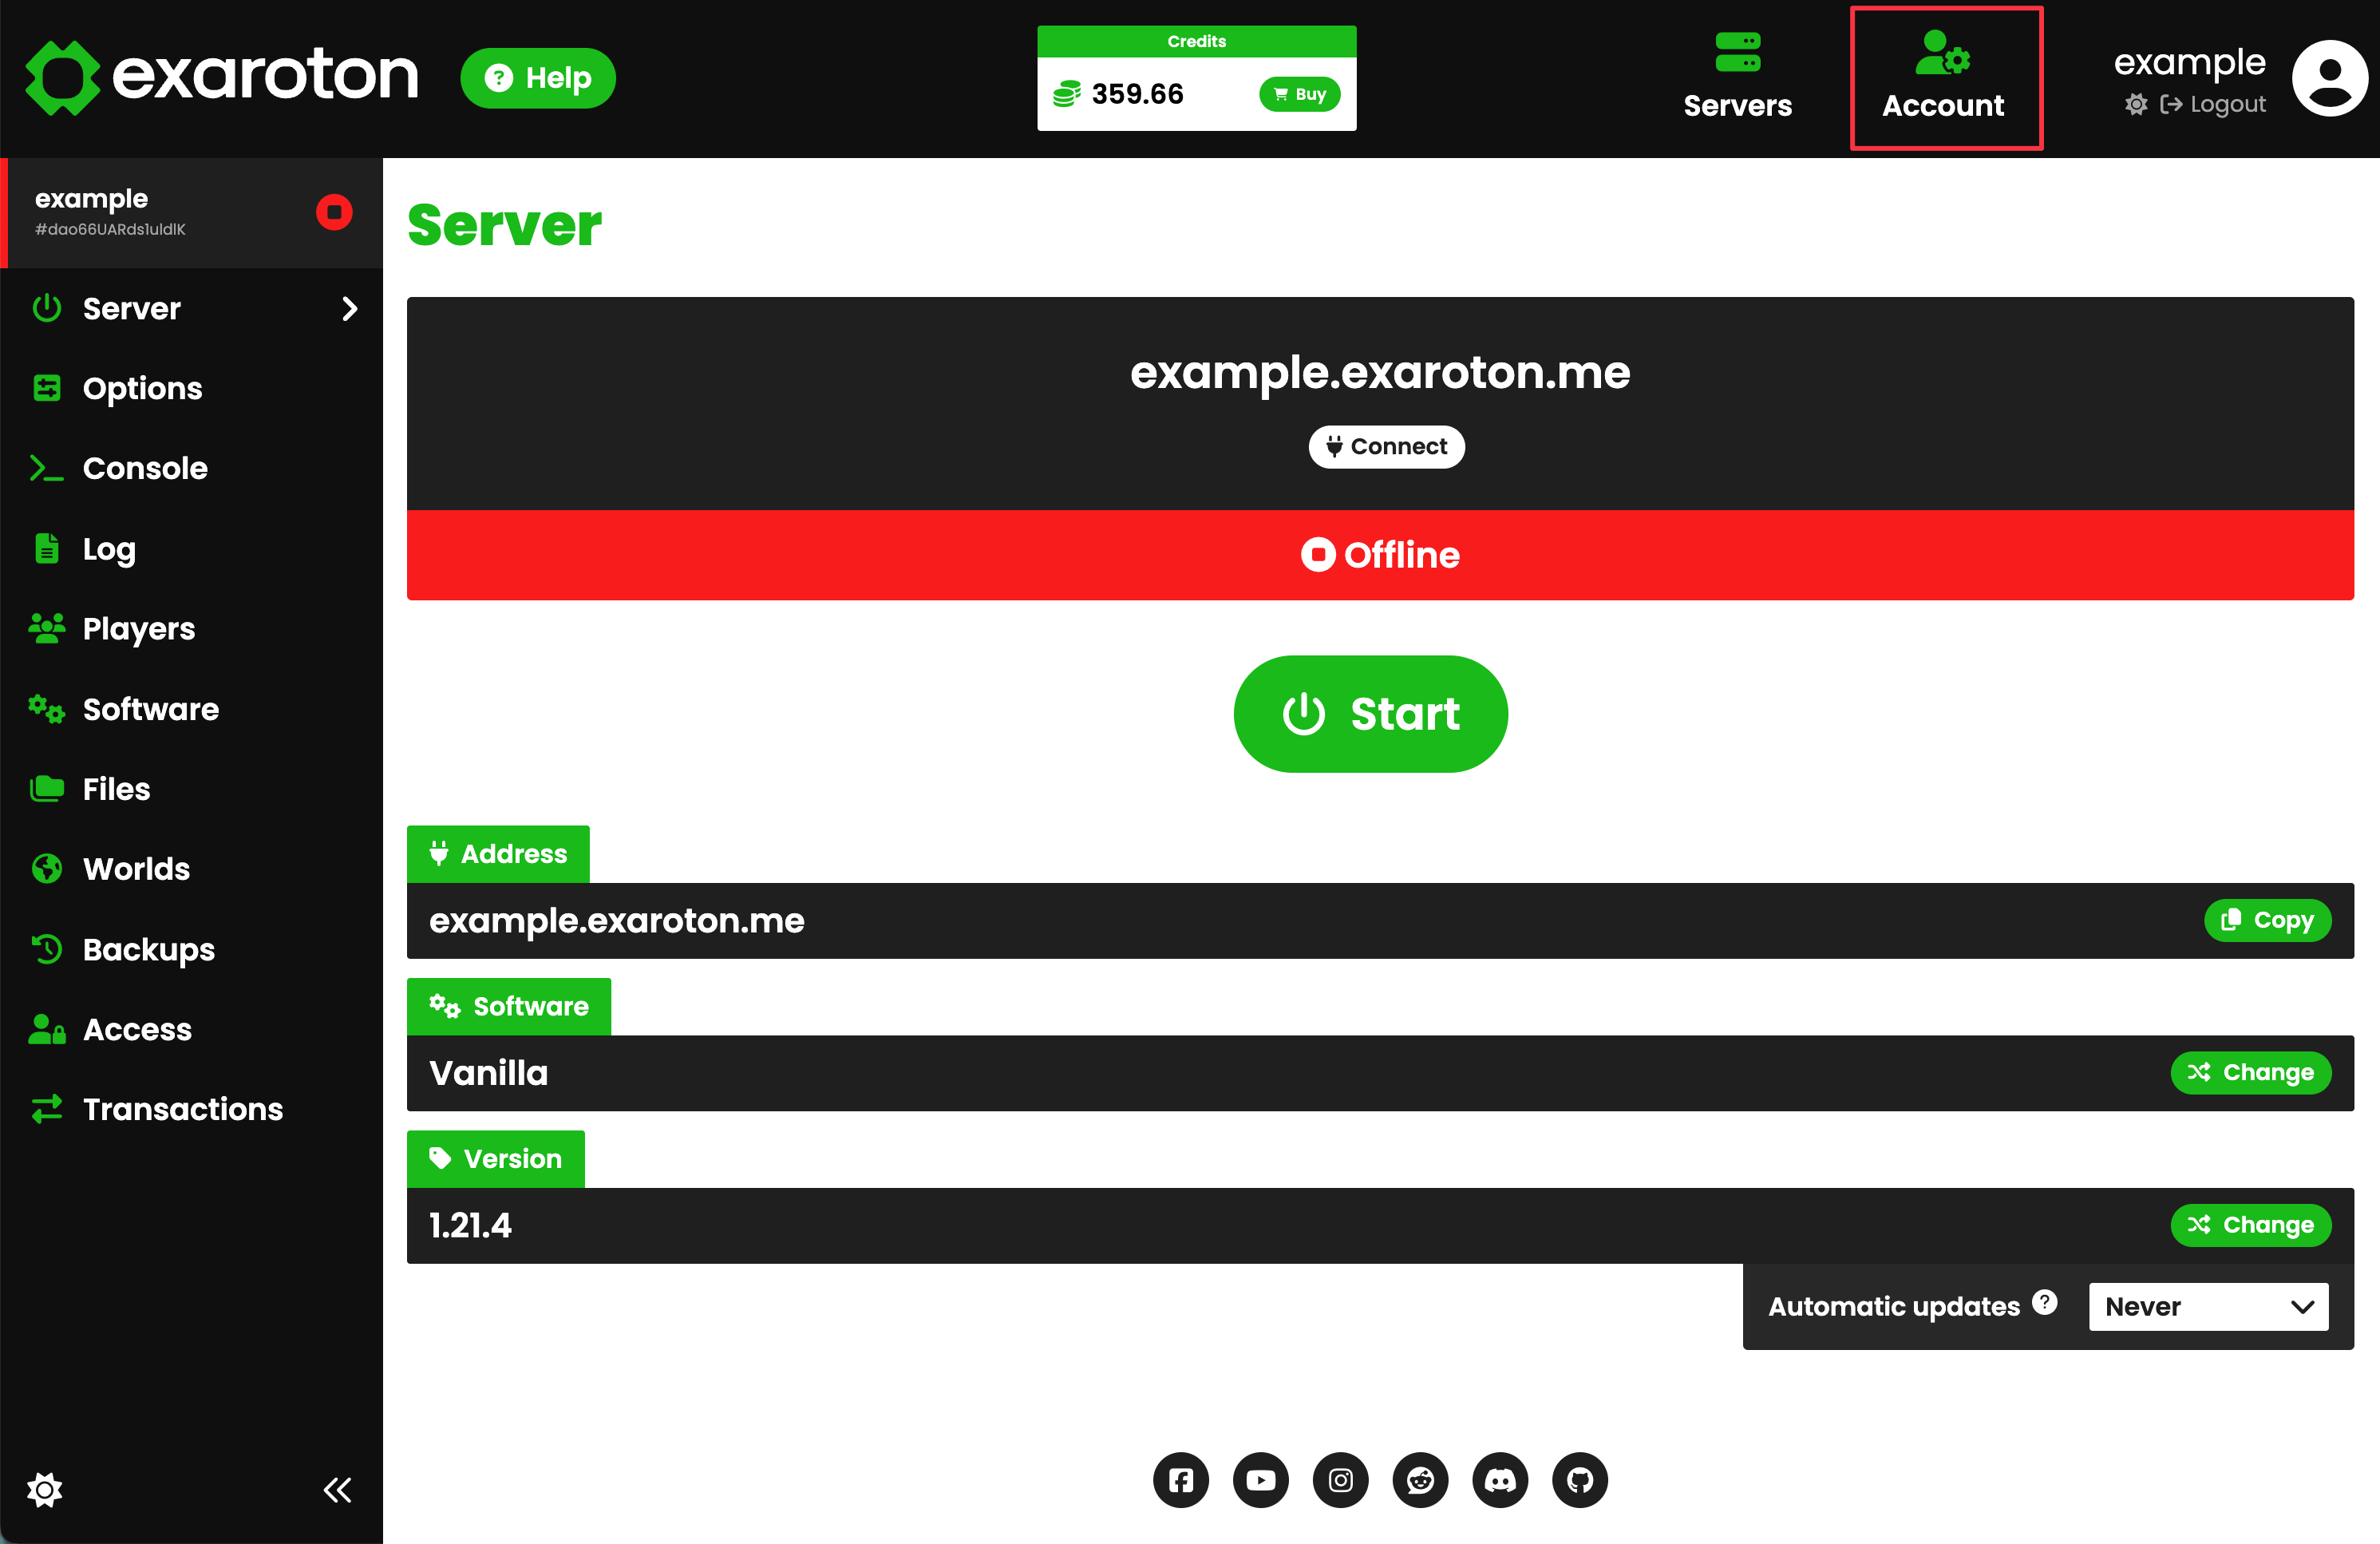2380x1544 pixels.
Task: Click the Connect button
Action: click(1386, 446)
